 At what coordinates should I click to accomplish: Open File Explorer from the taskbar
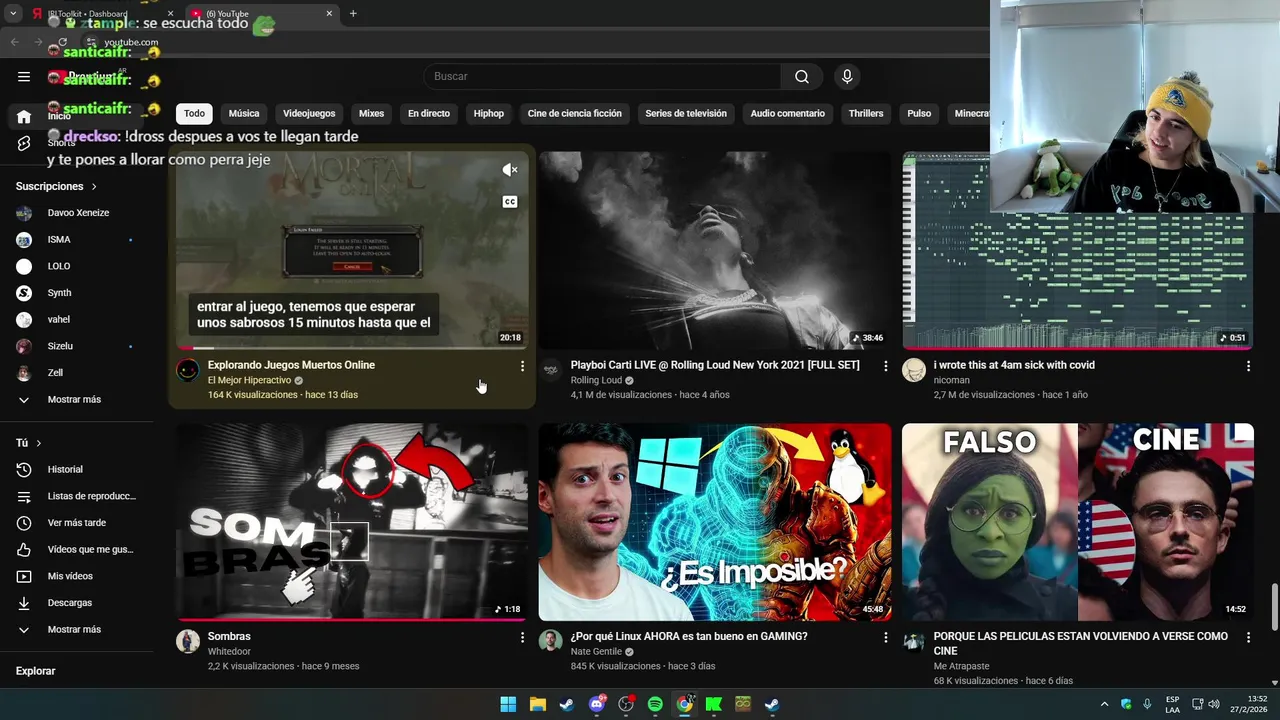(x=537, y=704)
